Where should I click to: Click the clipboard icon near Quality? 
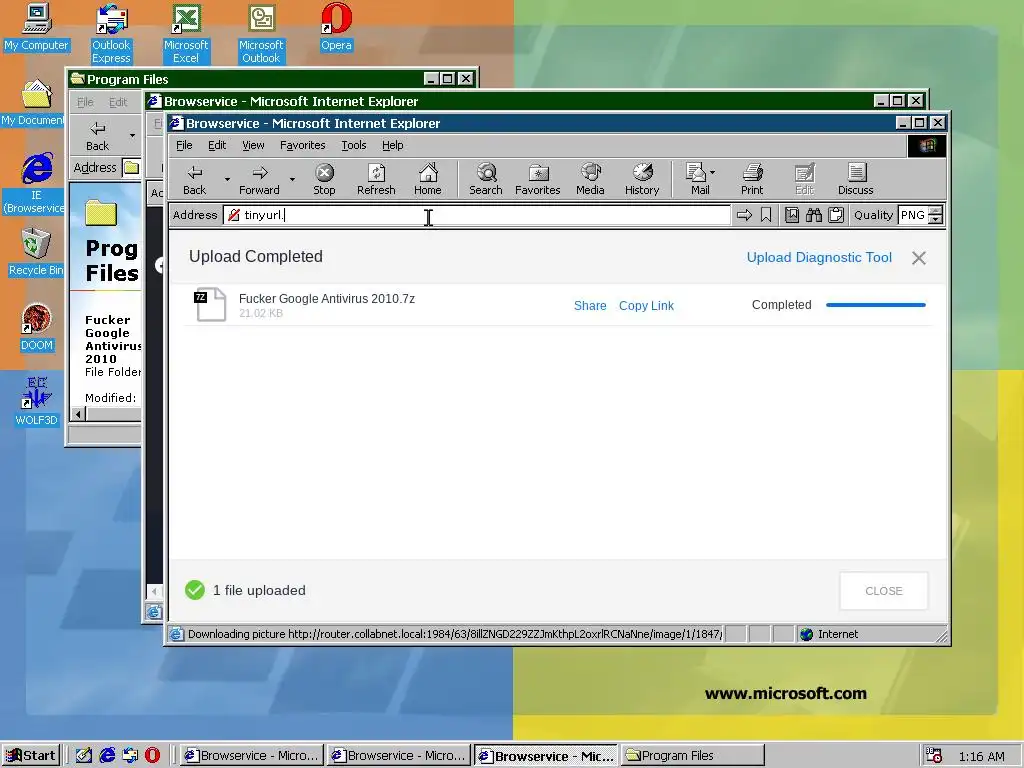coord(836,215)
